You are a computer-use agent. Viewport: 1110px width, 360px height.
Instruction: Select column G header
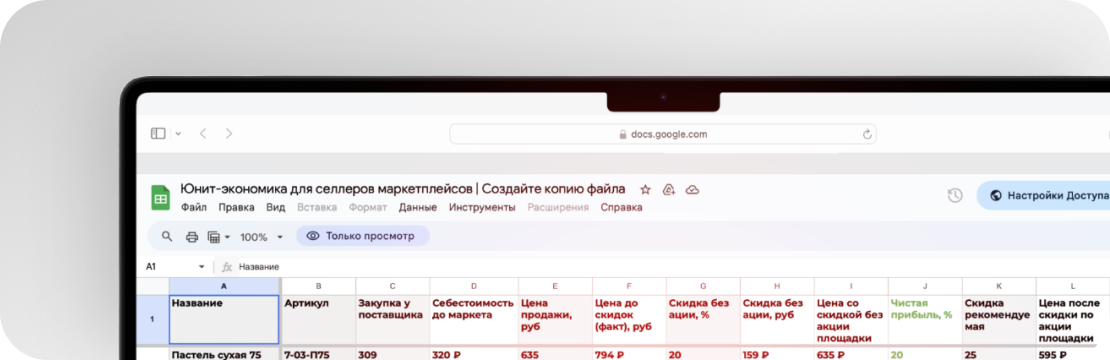703,286
